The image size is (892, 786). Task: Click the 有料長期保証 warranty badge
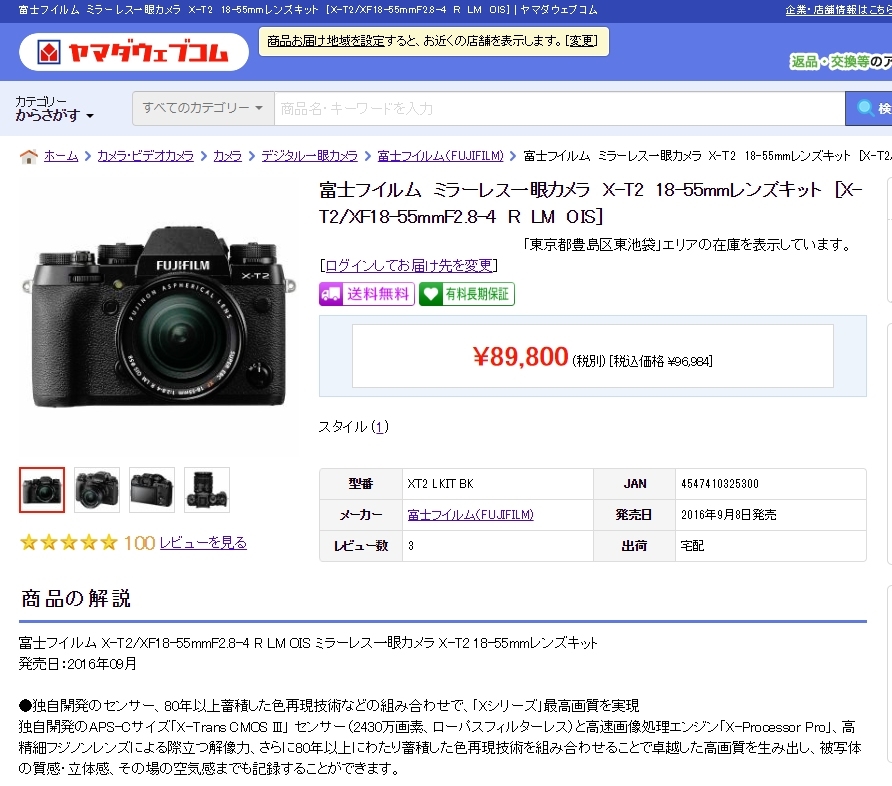pos(467,294)
